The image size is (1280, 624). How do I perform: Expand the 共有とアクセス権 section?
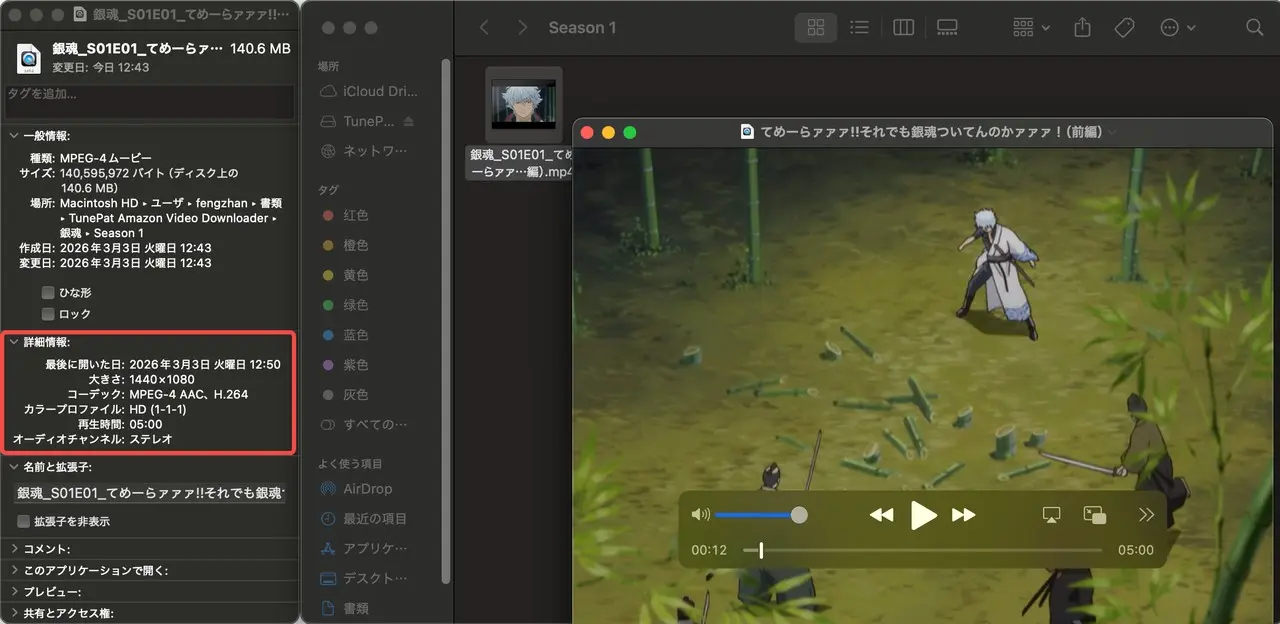12,613
